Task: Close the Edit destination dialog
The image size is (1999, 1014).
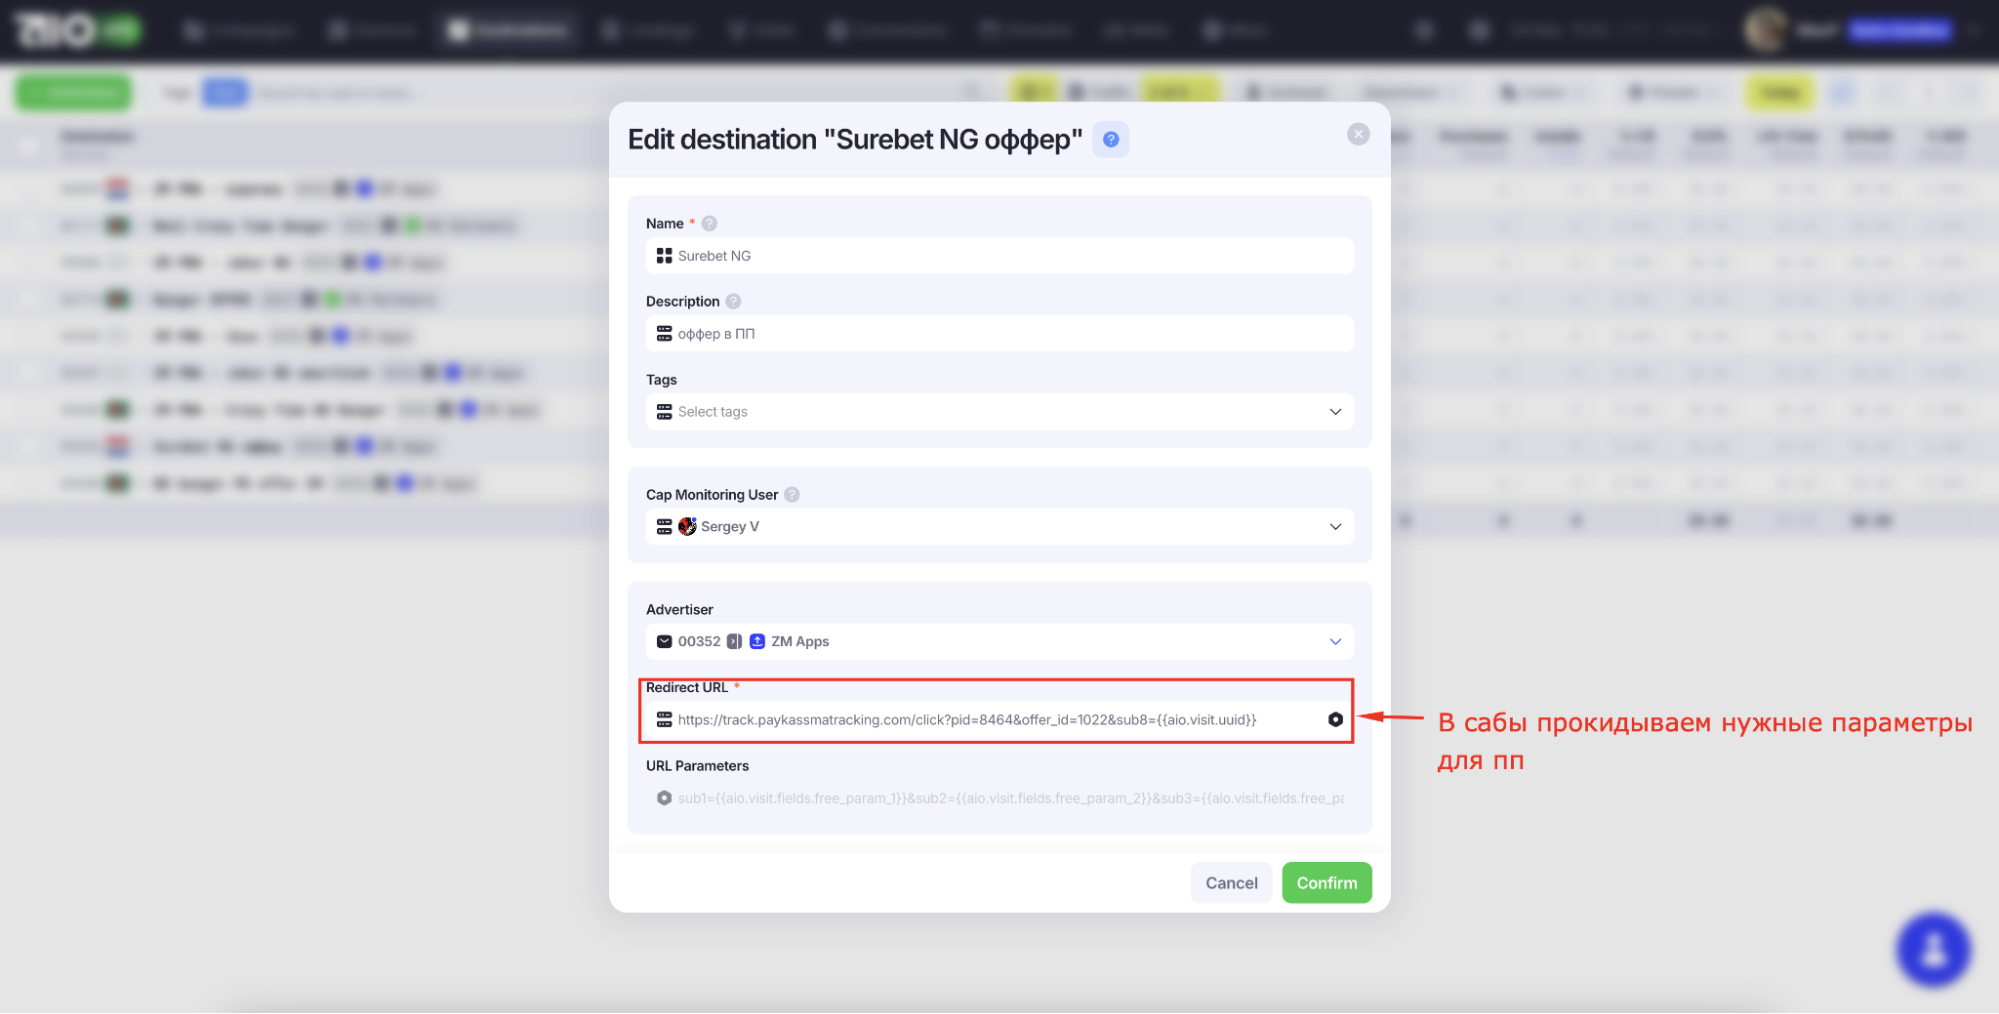Action: (1357, 135)
